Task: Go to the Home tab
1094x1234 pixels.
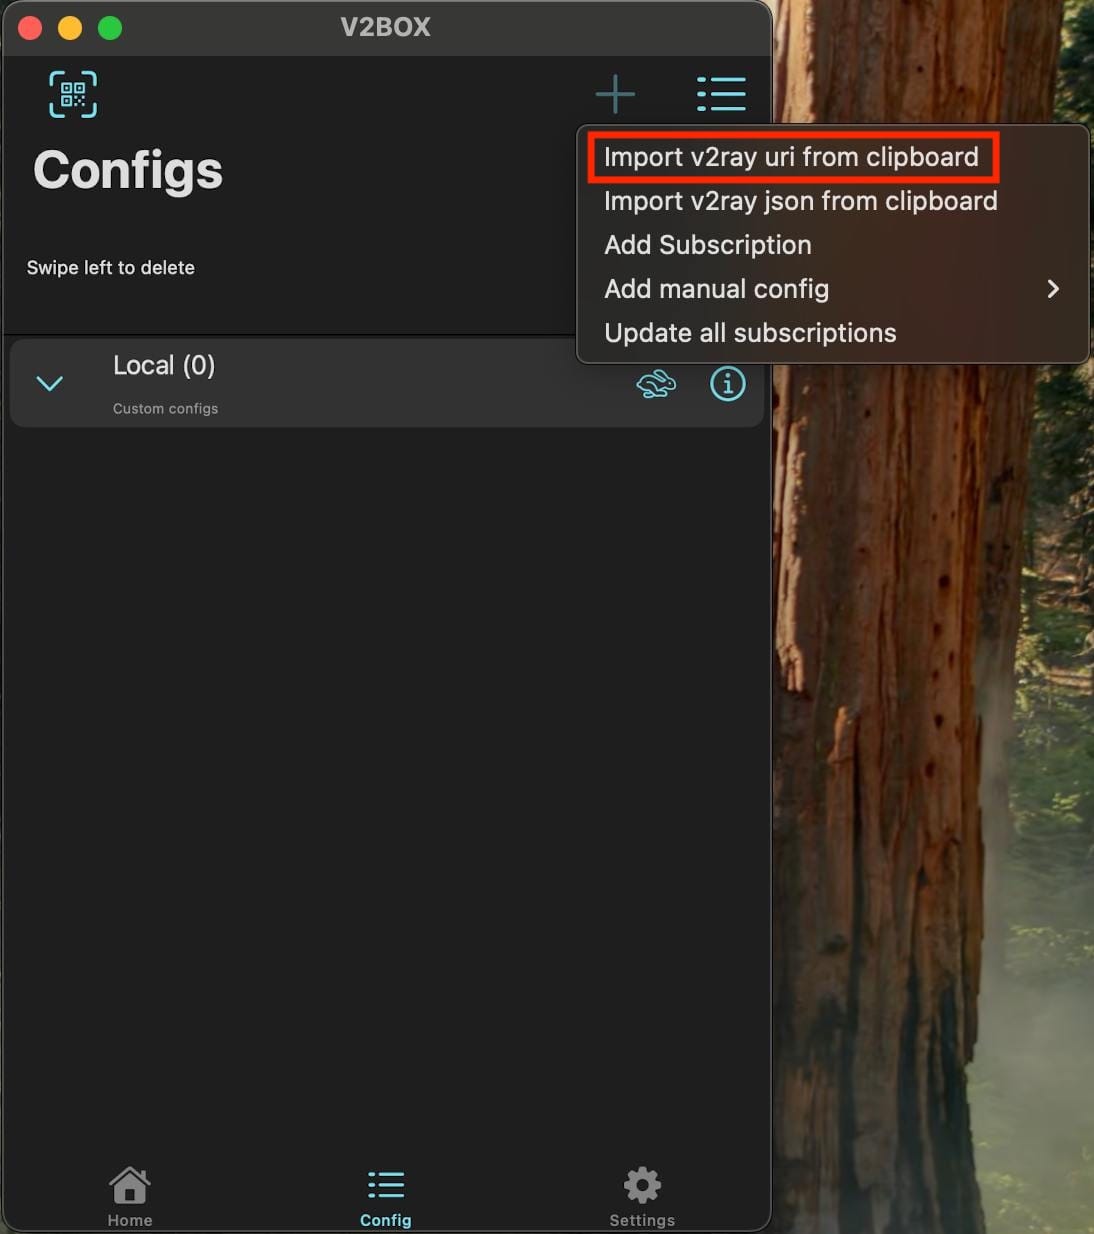Action: (130, 1196)
